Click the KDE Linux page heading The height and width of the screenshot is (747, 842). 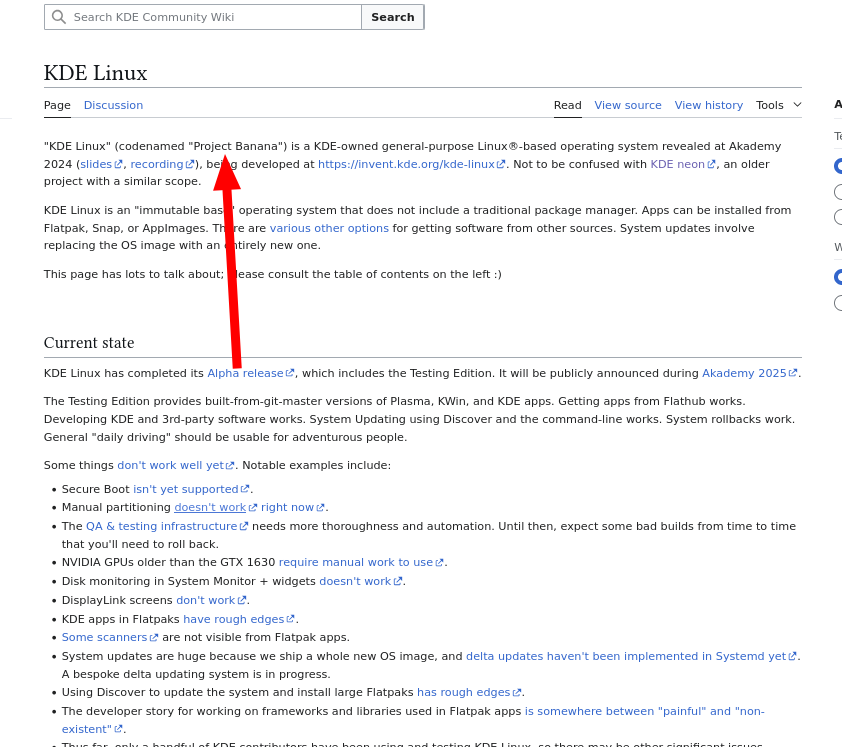96,73
